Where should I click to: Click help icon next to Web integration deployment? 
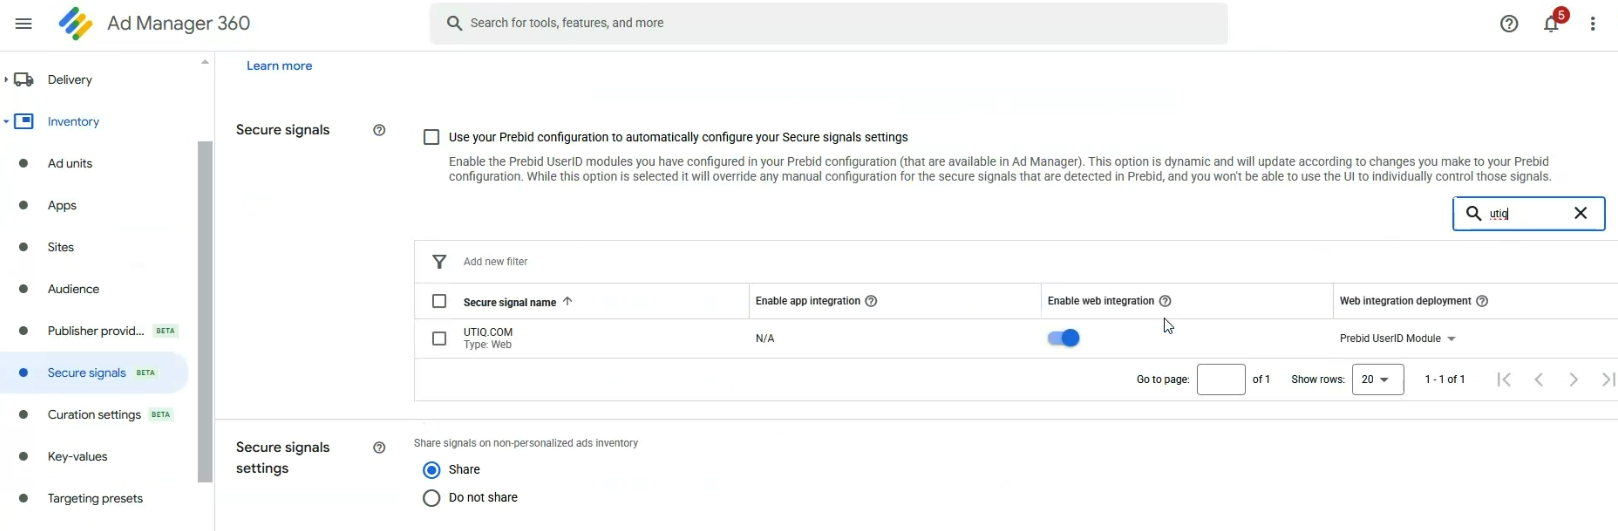click(1482, 301)
